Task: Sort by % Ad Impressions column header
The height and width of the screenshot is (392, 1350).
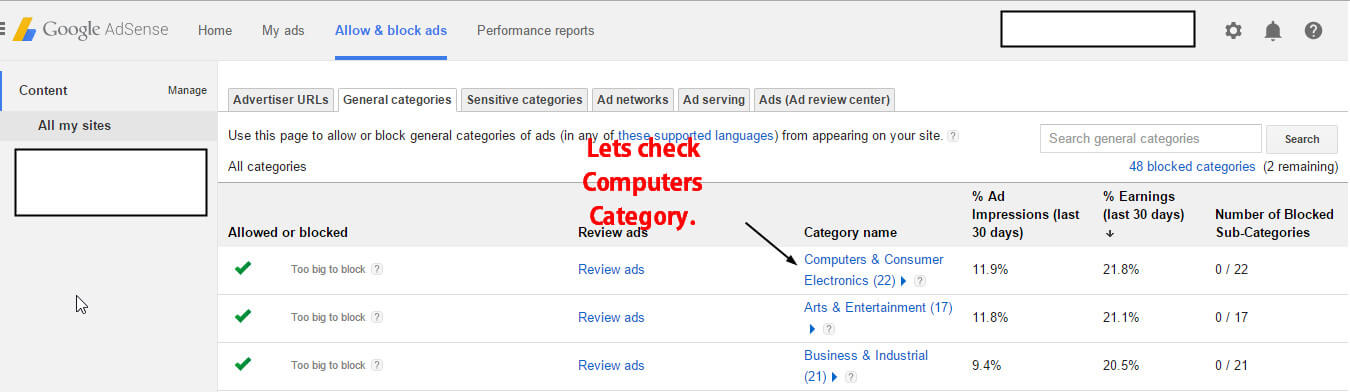Action: click(x=1025, y=214)
